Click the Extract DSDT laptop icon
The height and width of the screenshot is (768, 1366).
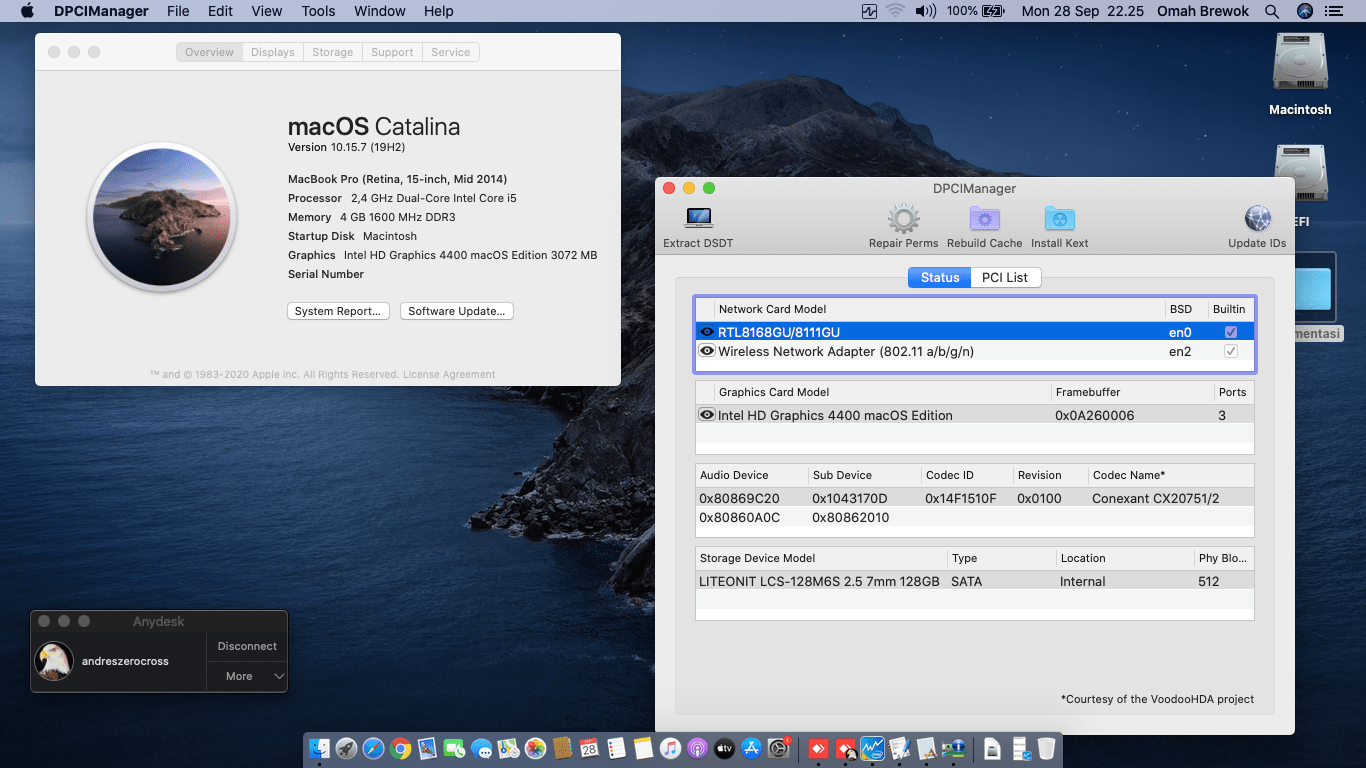[x=697, y=218]
